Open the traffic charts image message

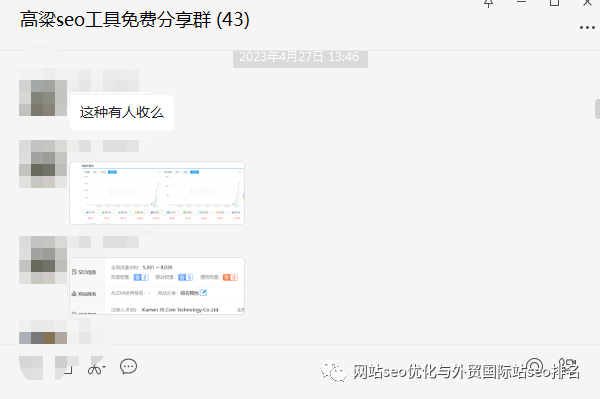157,193
